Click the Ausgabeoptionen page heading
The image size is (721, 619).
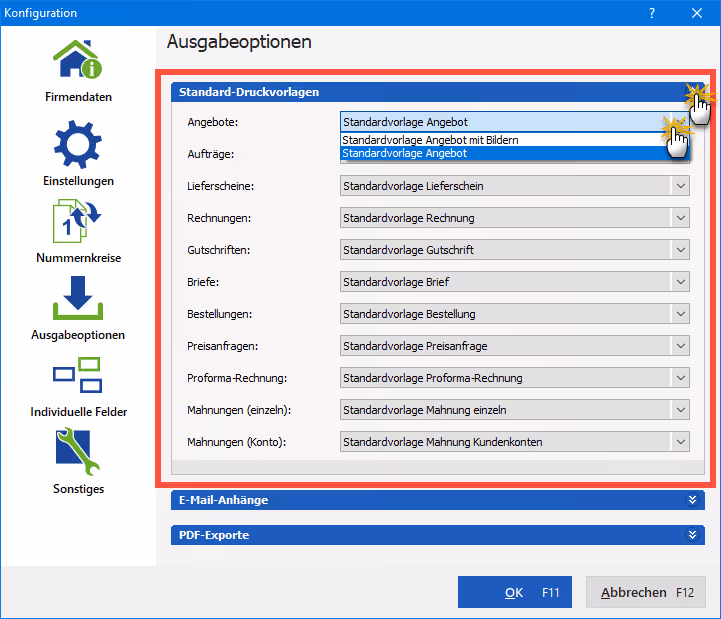coord(239,42)
